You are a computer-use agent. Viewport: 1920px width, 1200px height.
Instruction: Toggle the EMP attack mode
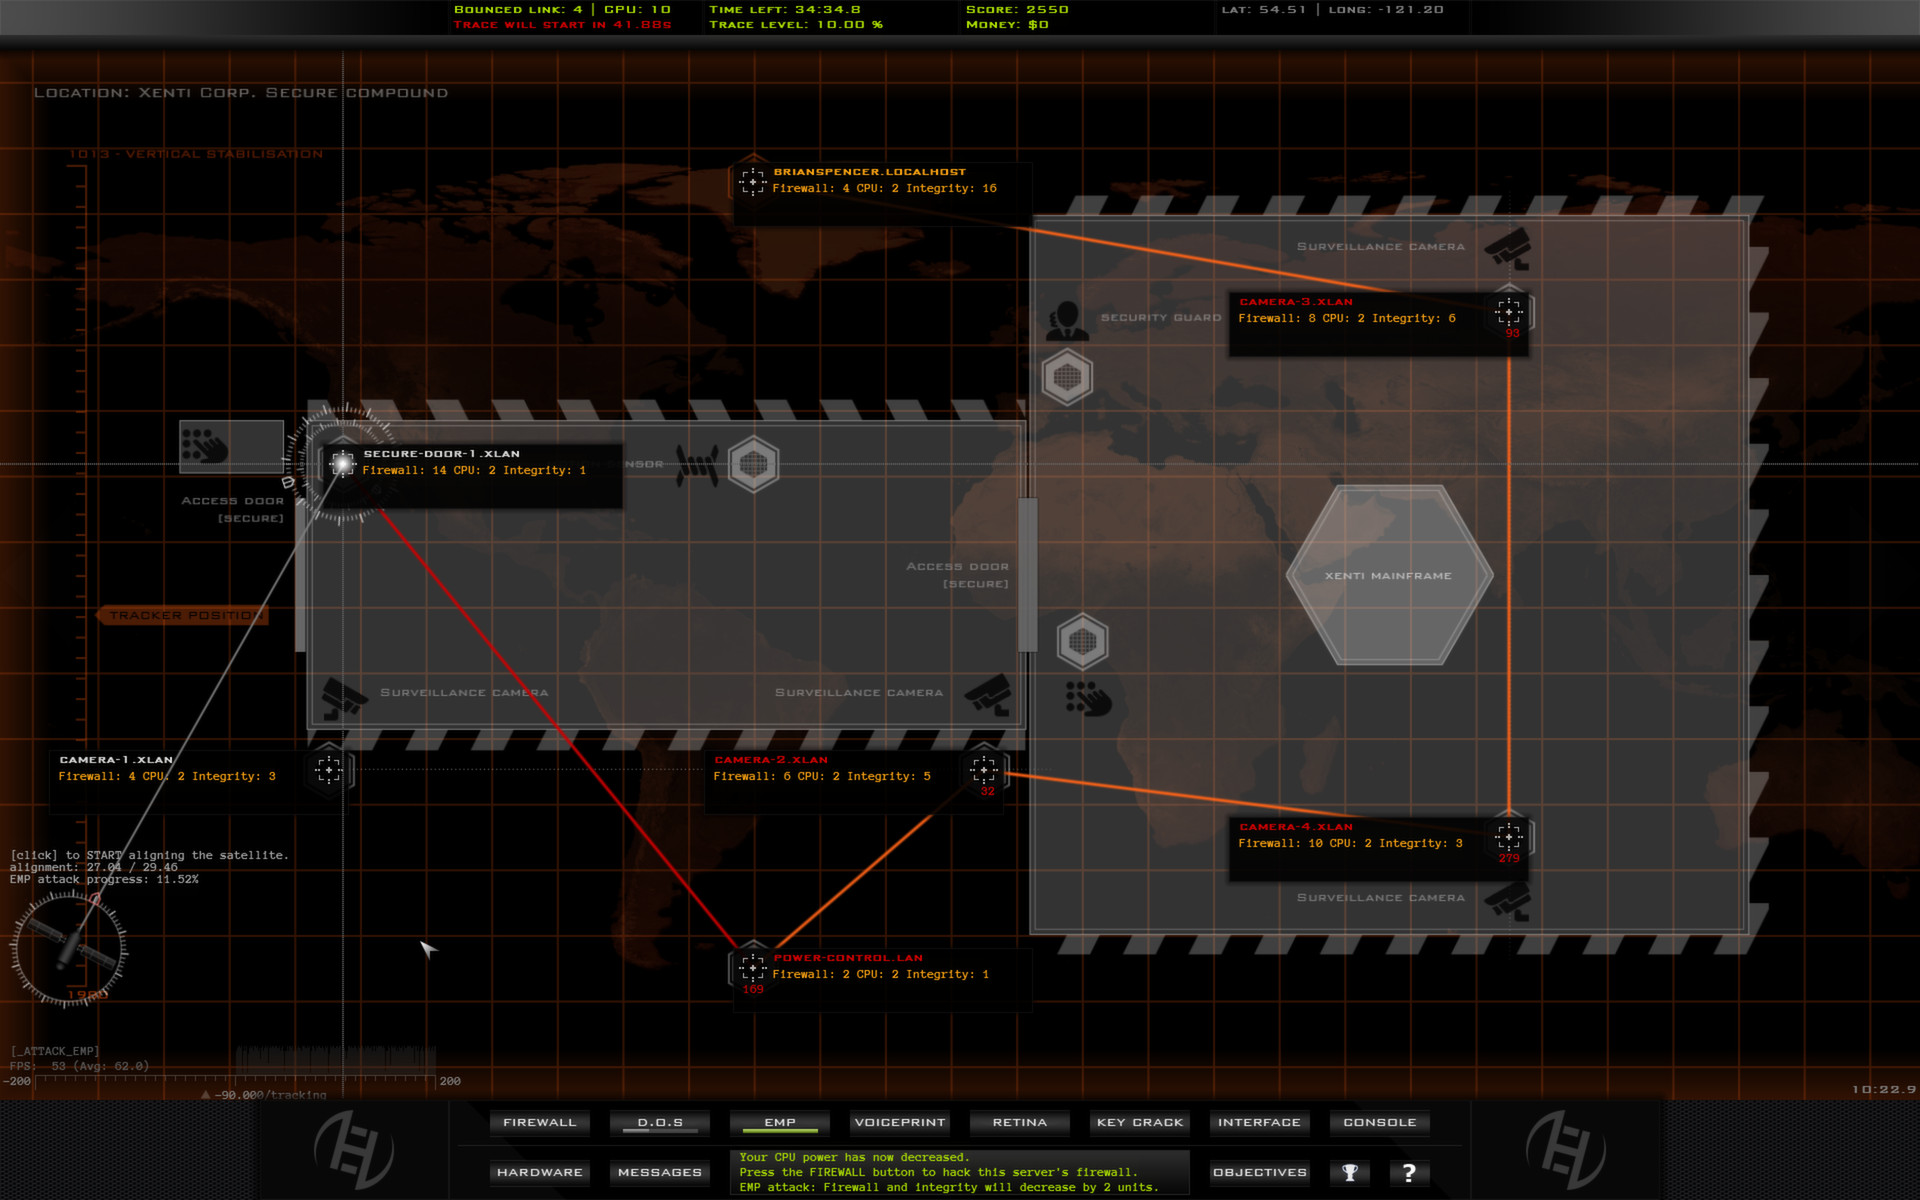[779, 1122]
